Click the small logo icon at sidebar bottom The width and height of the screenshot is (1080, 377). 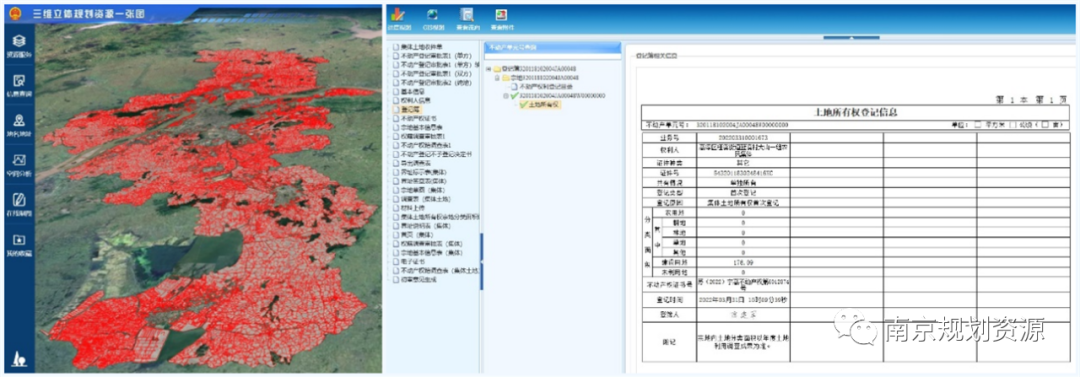pos(19,358)
